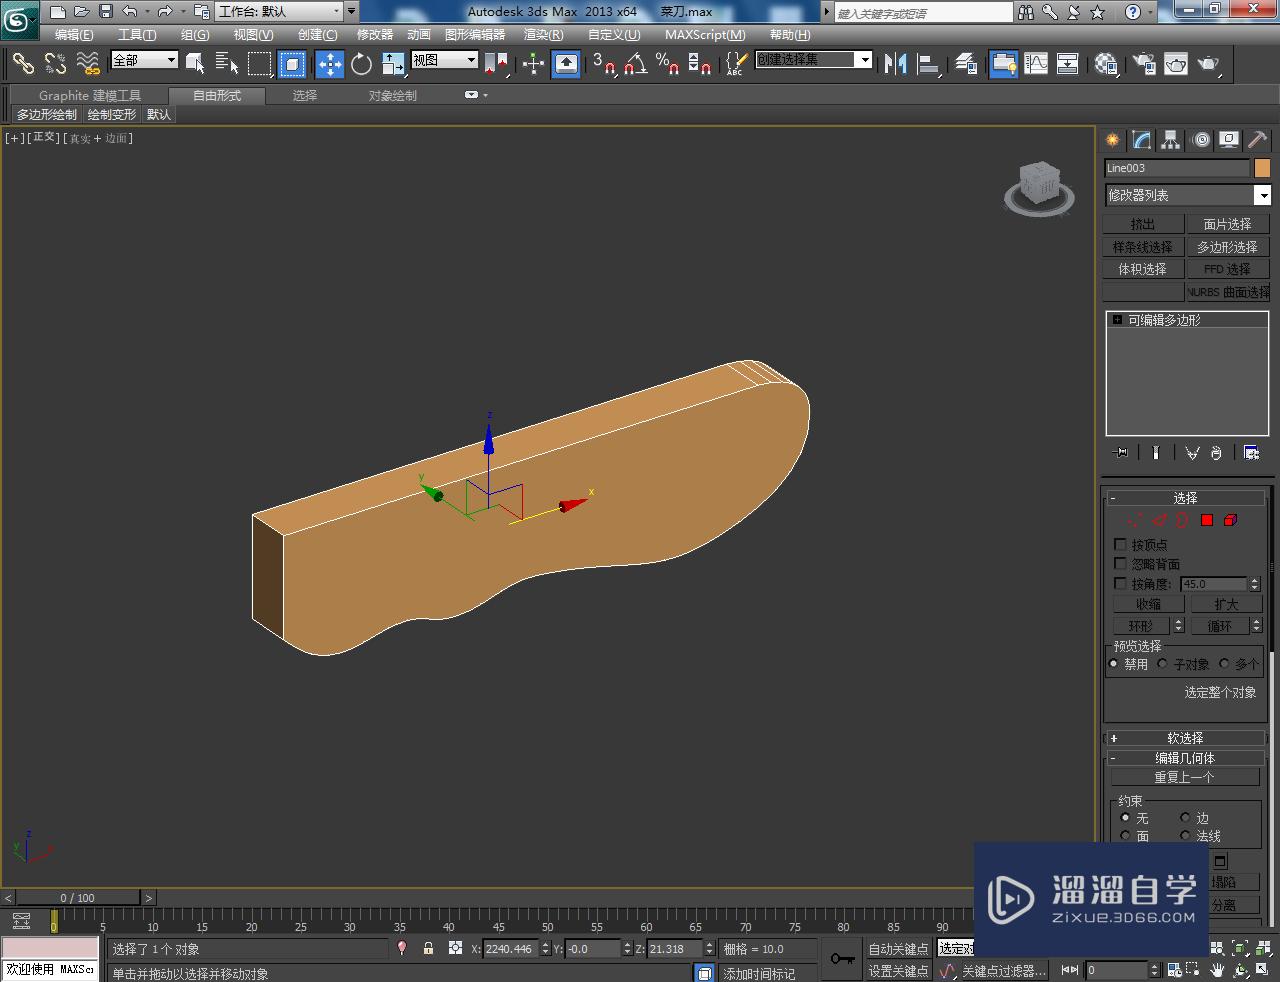Enable the 忽略背面 checkbox
This screenshot has height=982, width=1280.
1120,564
